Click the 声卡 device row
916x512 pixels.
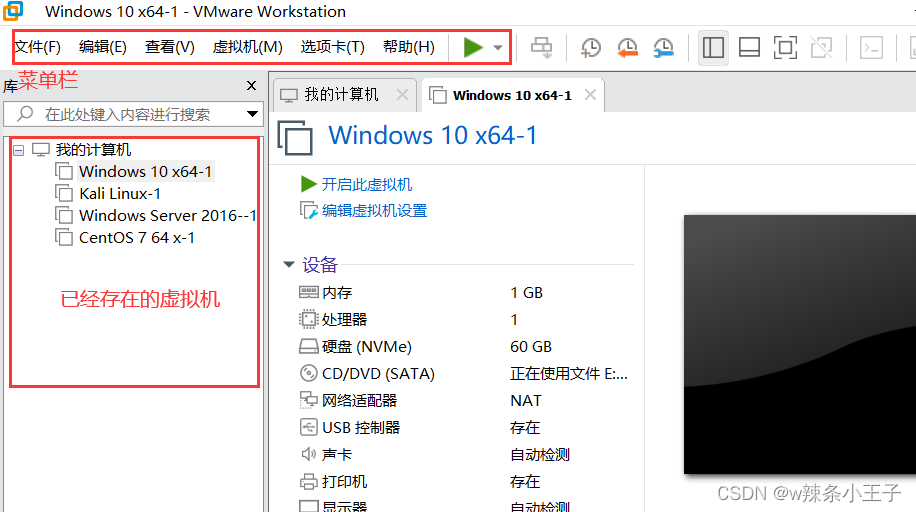[x=466, y=454]
